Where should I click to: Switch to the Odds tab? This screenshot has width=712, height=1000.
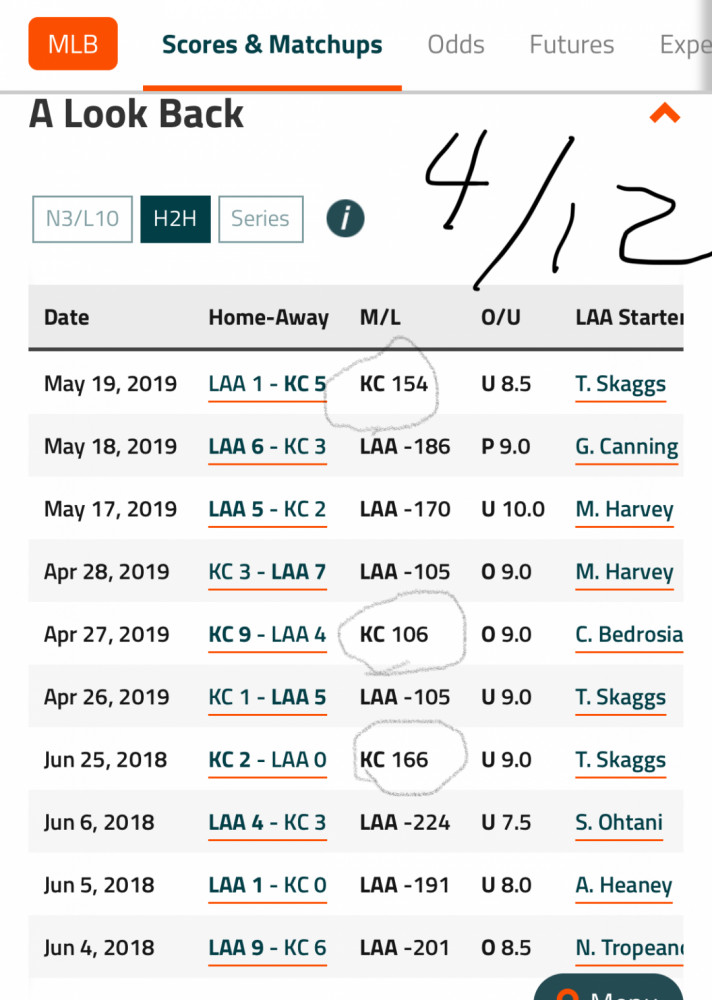[456, 45]
